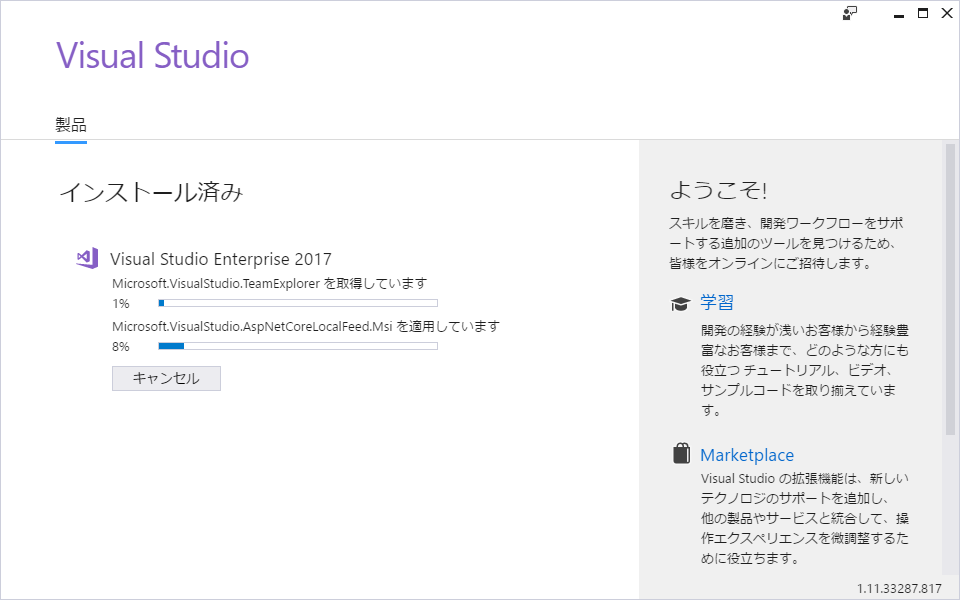960x600 pixels.
Task: Click the feedback icon in the title bar
Action: click(x=849, y=13)
